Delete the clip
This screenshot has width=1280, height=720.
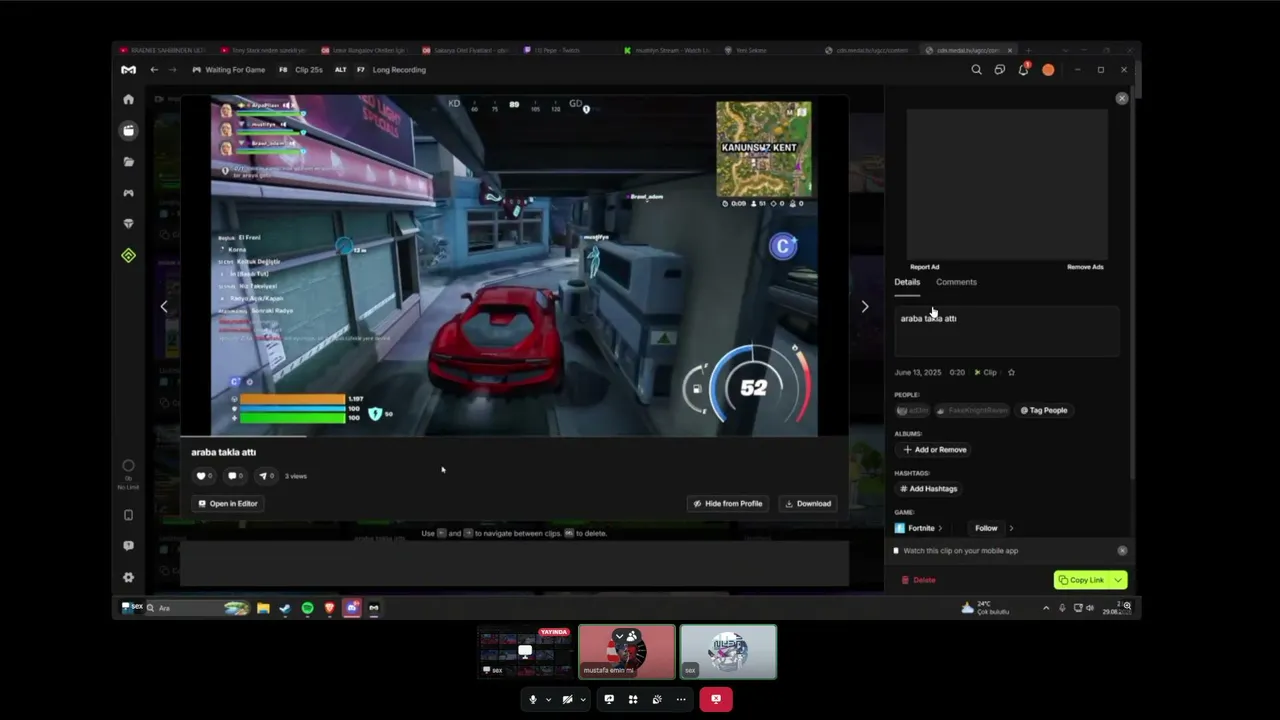coord(919,580)
